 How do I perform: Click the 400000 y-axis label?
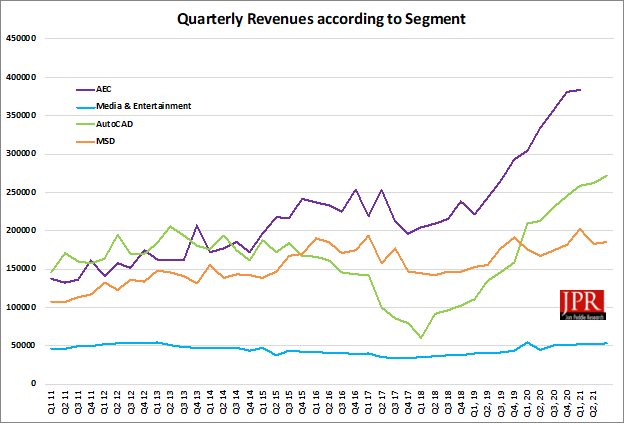pyautogui.click(x=21, y=77)
